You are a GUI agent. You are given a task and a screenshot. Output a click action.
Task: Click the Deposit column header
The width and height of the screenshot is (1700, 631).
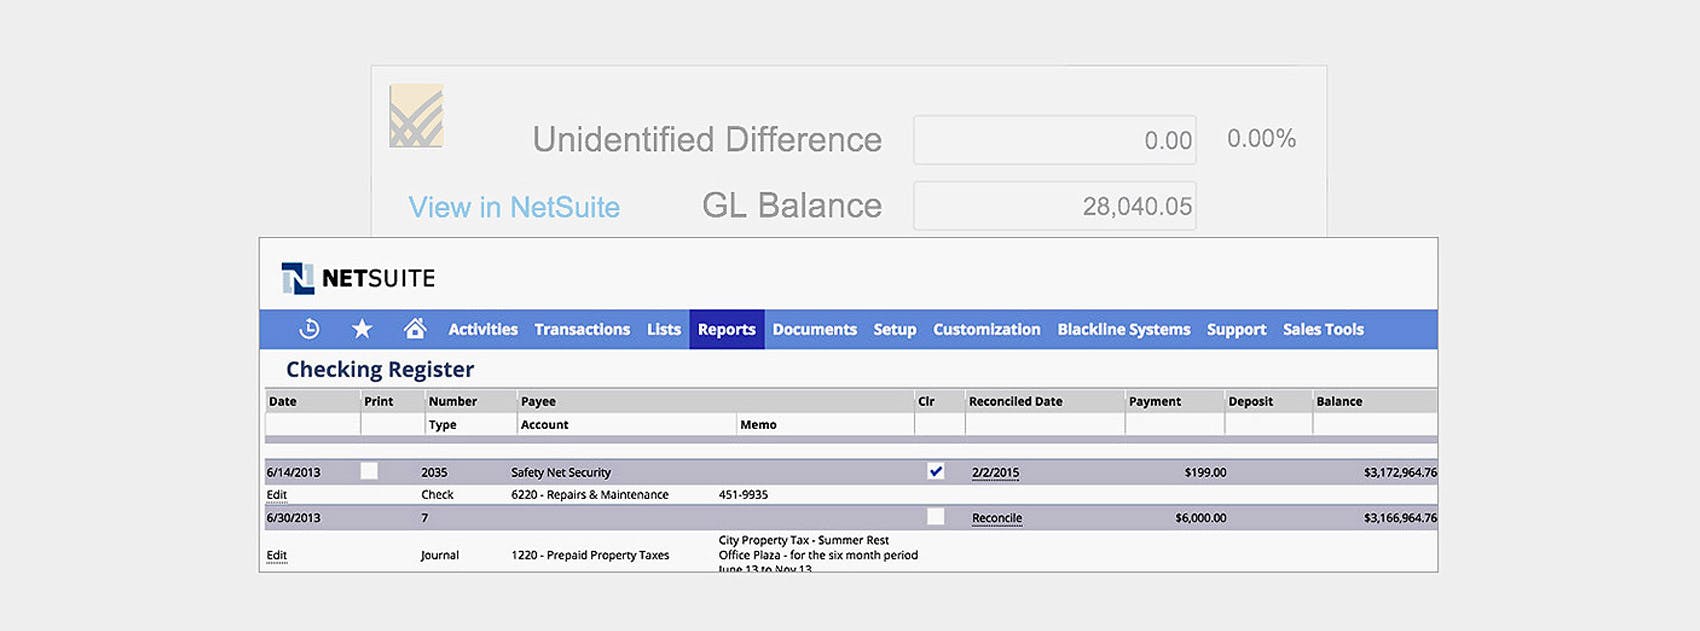[1251, 401]
